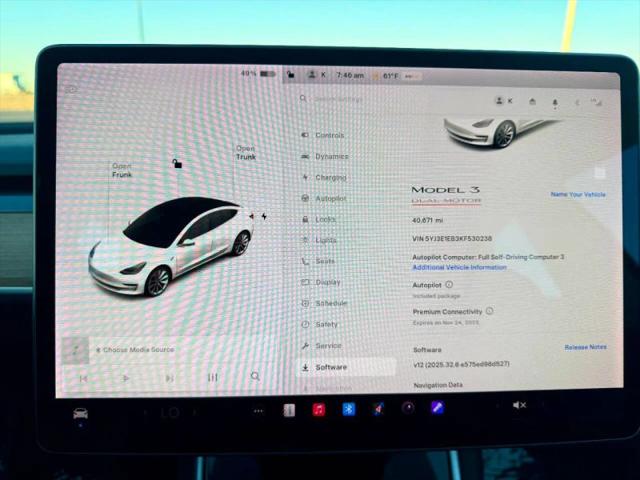Image resolution: width=640 pixels, height=480 pixels.
Task: Tap the media album art thumbnail
Action: (75, 351)
